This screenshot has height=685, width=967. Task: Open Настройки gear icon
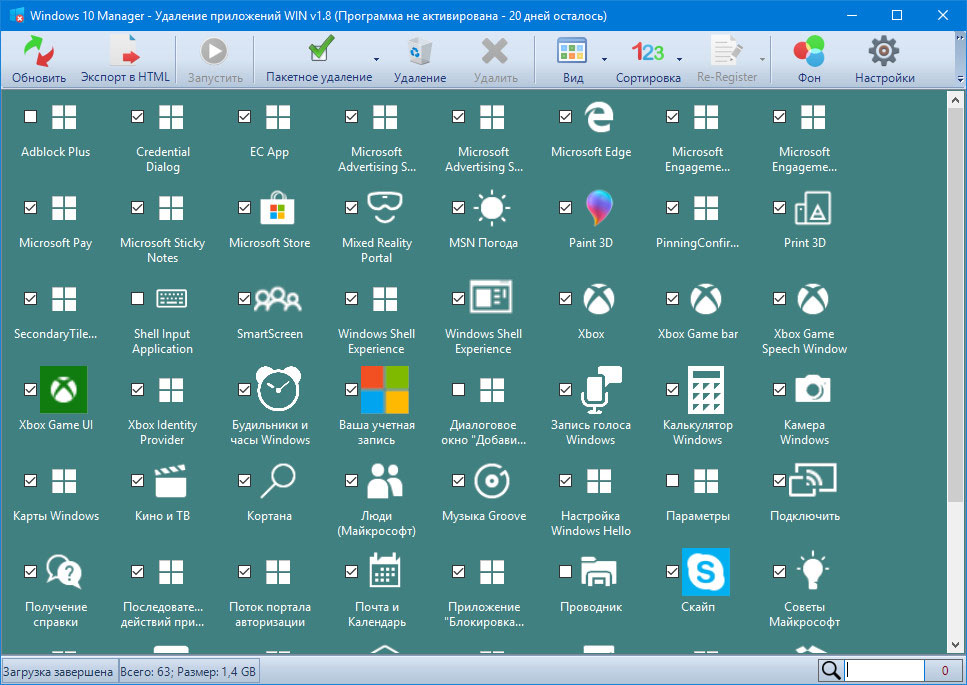tap(884, 52)
